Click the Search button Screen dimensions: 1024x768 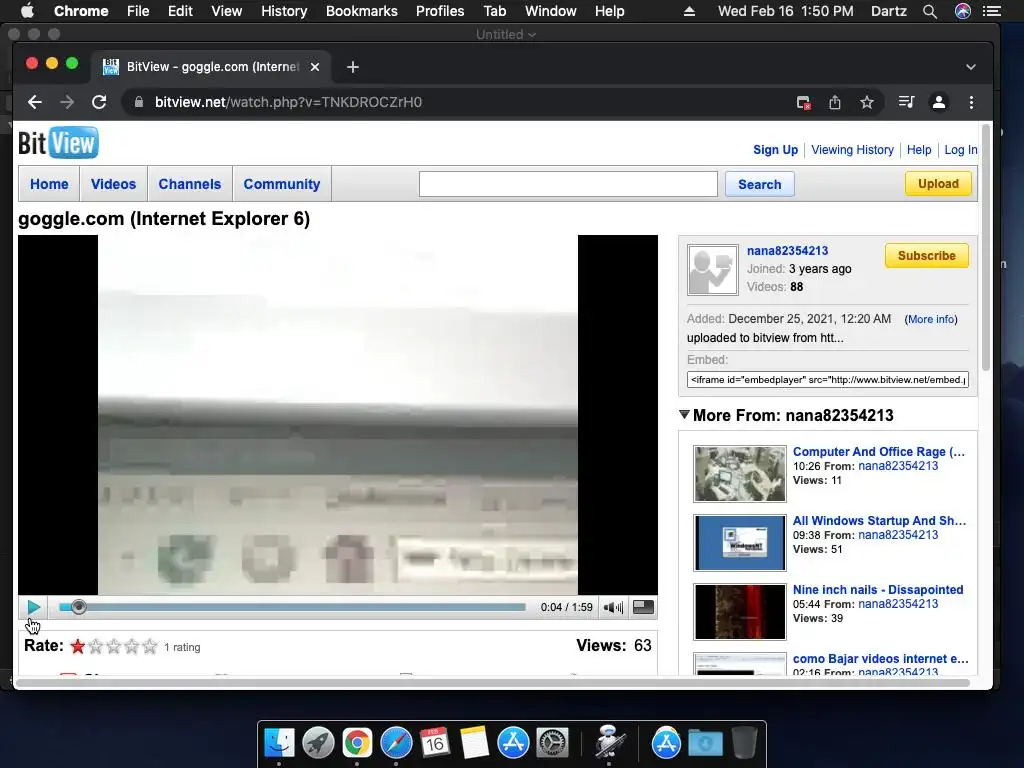[760, 184]
